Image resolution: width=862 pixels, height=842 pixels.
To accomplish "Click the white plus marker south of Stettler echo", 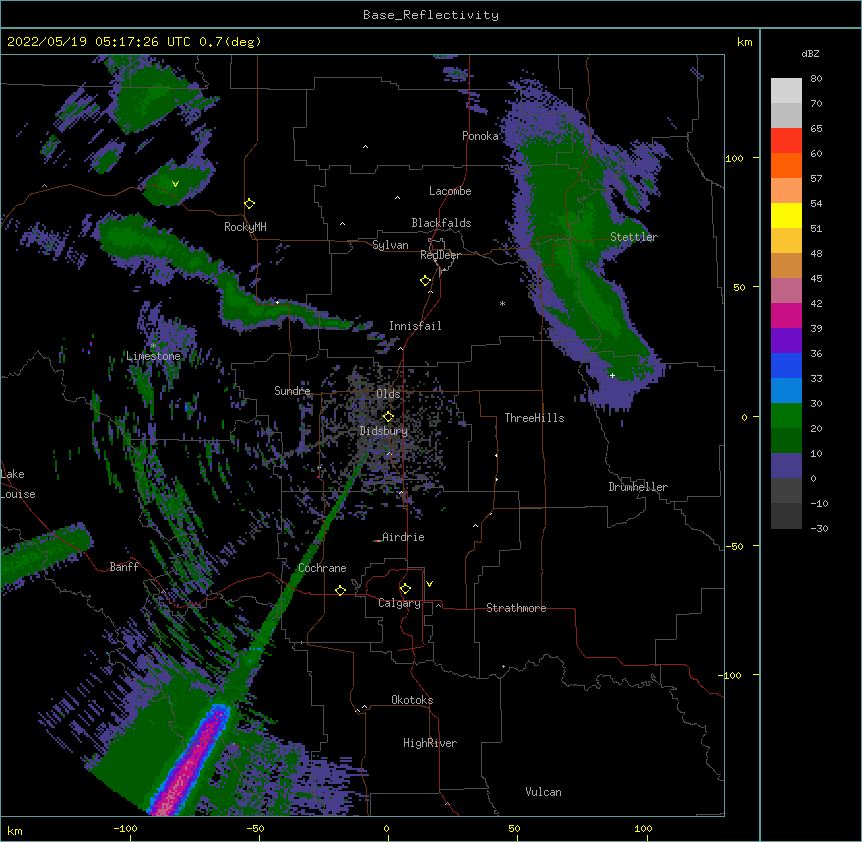I will point(612,375).
